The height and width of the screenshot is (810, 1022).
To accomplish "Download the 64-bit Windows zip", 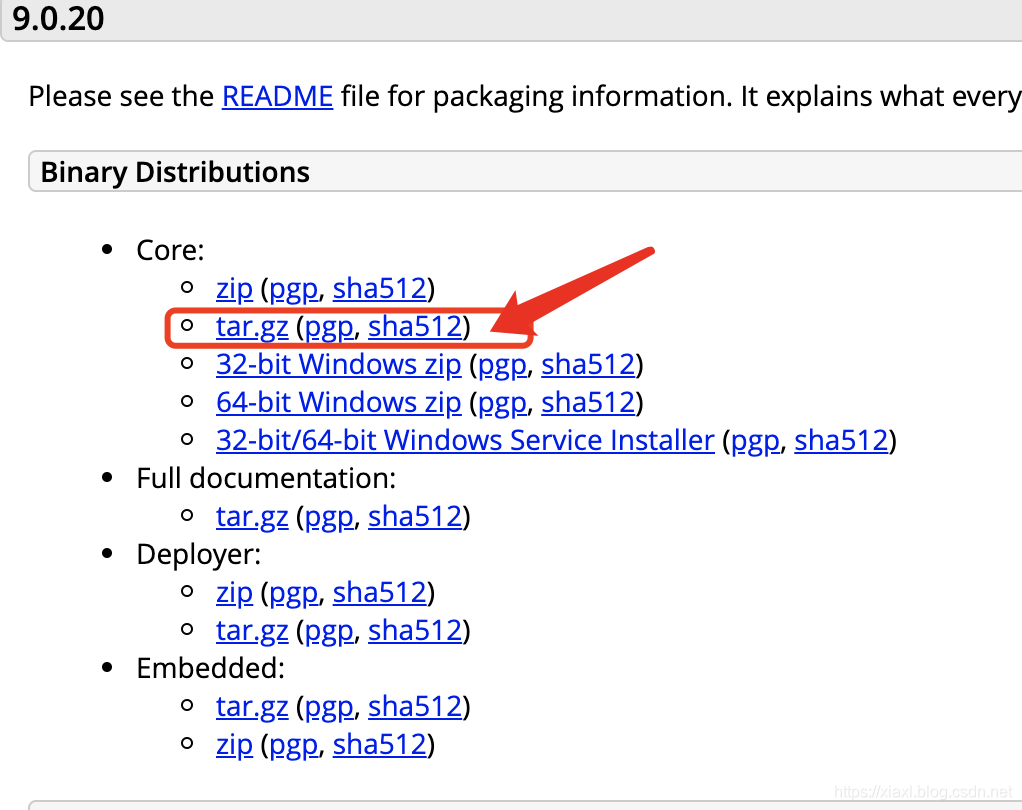I will 338,402.
